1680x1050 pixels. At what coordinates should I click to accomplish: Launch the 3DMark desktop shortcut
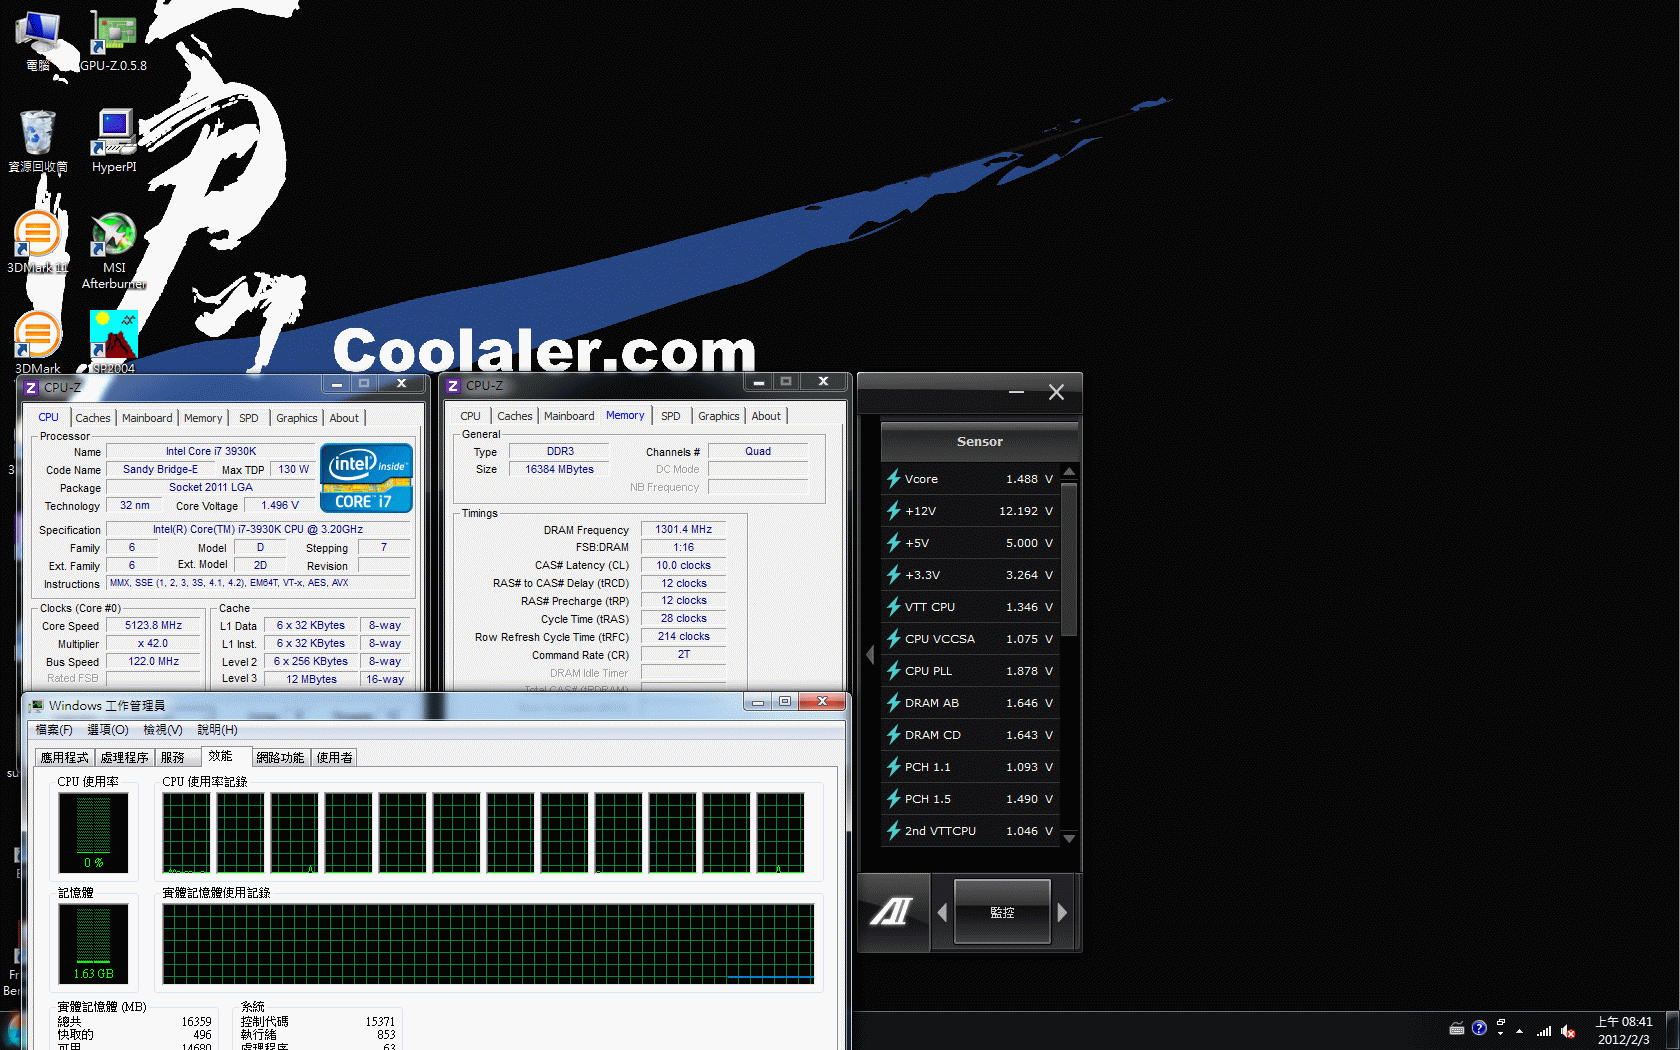click(38, 342)
